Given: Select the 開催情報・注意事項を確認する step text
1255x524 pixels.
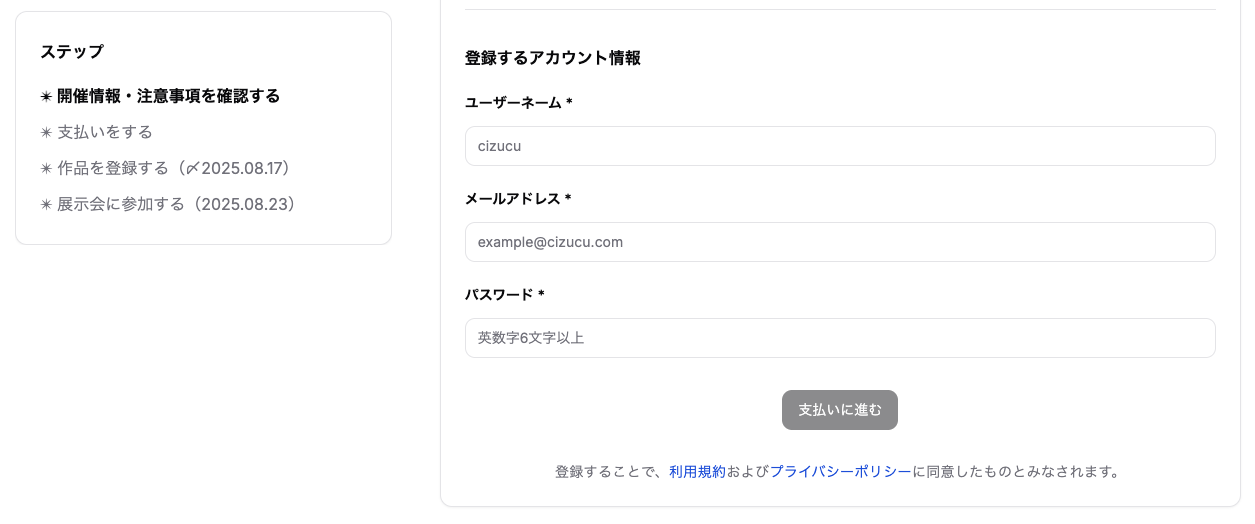Looking at the screenshot, I should tap(168, 97).
